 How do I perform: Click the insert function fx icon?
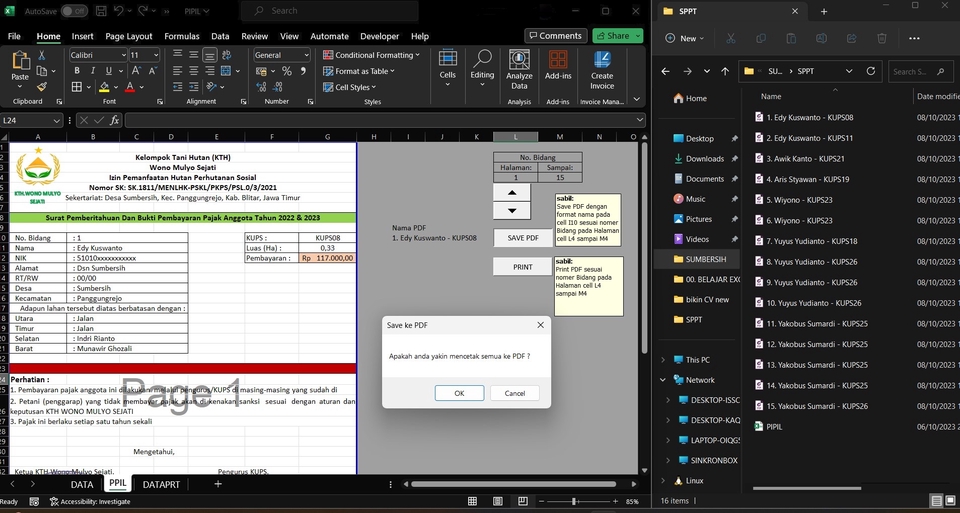[114, 121]
